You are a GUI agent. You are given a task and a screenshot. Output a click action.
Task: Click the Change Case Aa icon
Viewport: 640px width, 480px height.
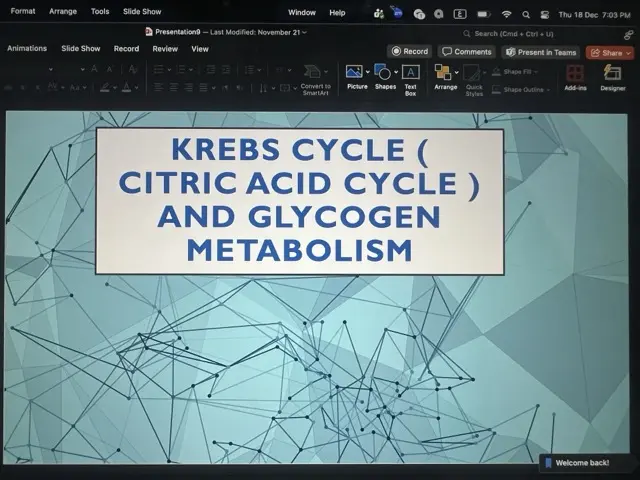tap(75, 87)
